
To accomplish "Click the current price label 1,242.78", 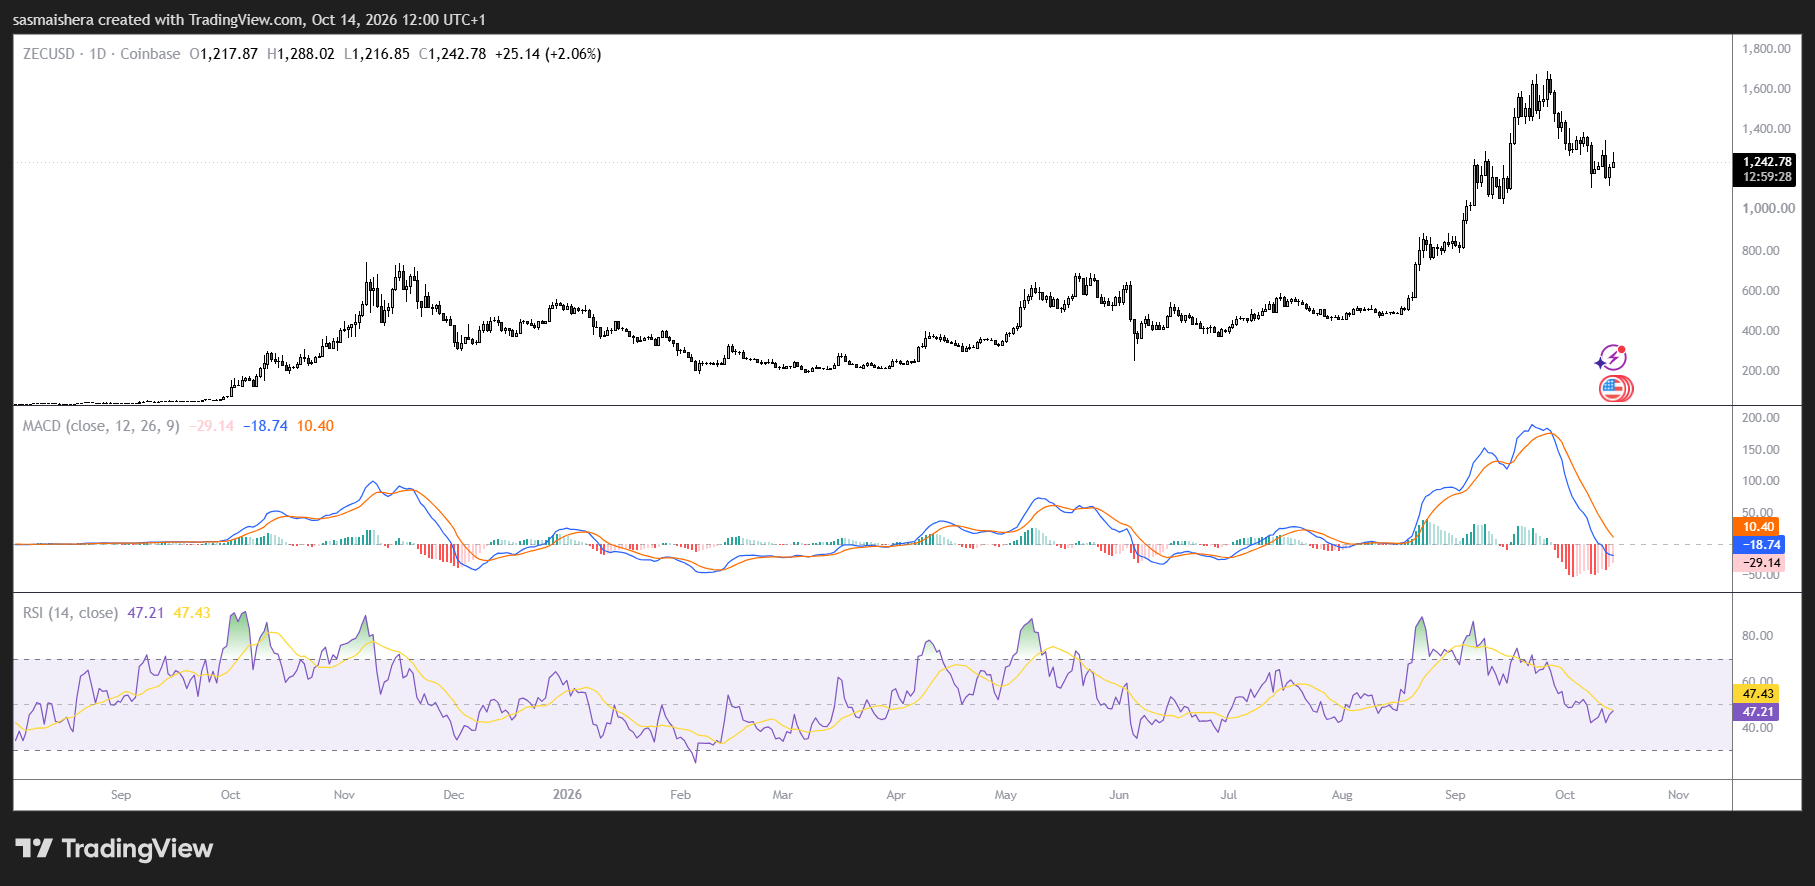I will coord(1766,162).
